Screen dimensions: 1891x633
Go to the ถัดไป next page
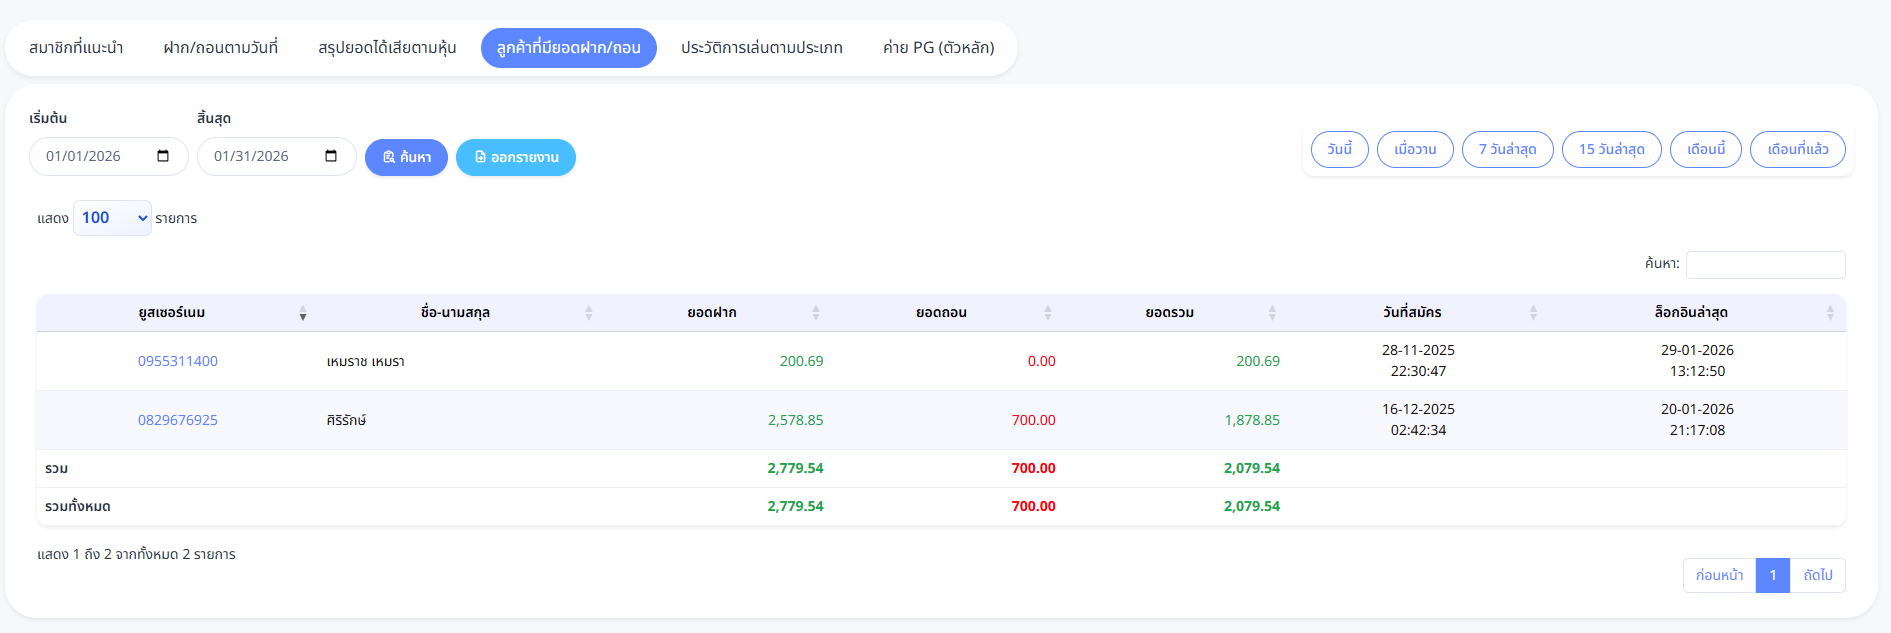pos(1817,575)
